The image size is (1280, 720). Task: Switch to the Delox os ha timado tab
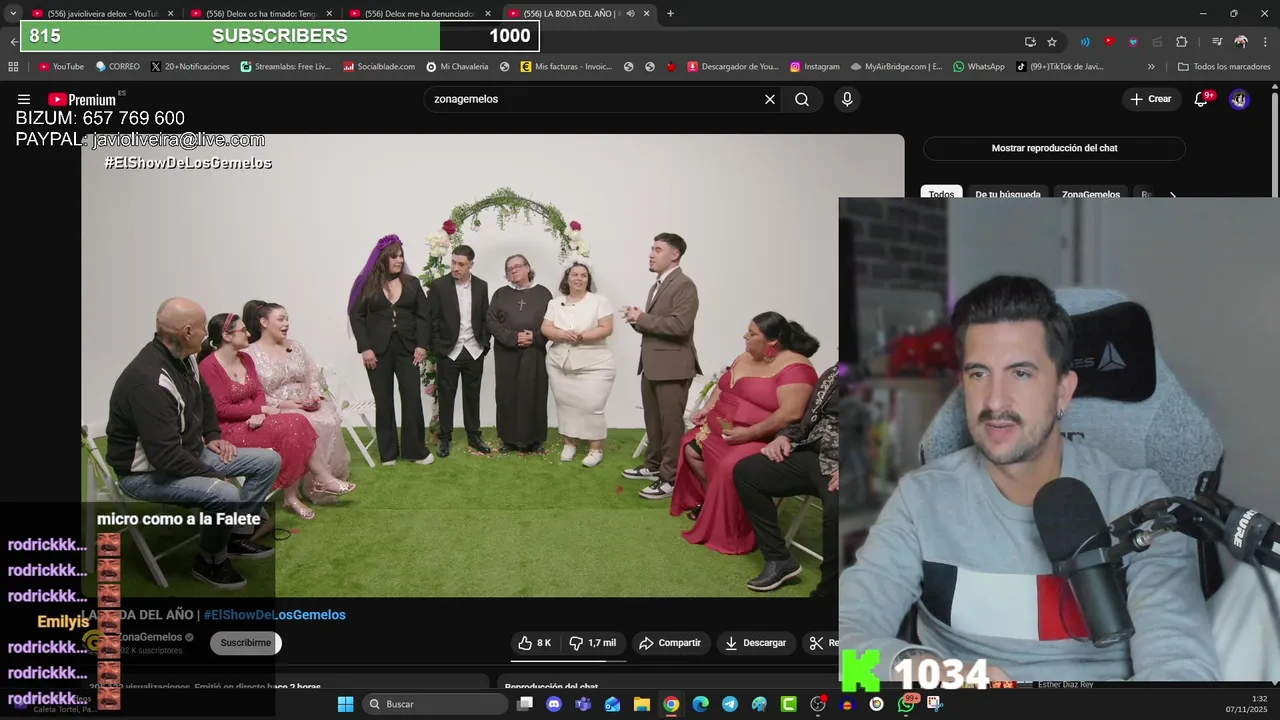click(x=260, y=14)
